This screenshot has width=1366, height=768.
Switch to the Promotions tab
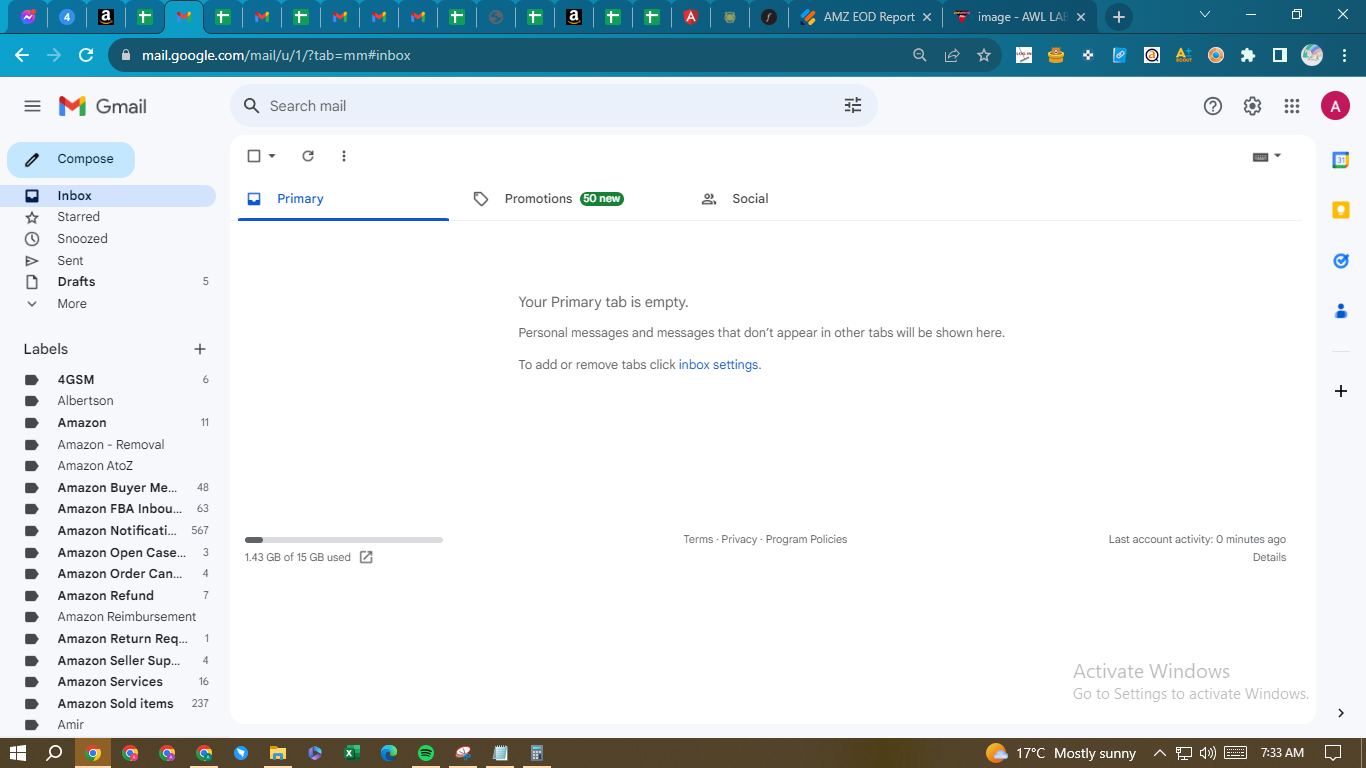pos(564,199)
